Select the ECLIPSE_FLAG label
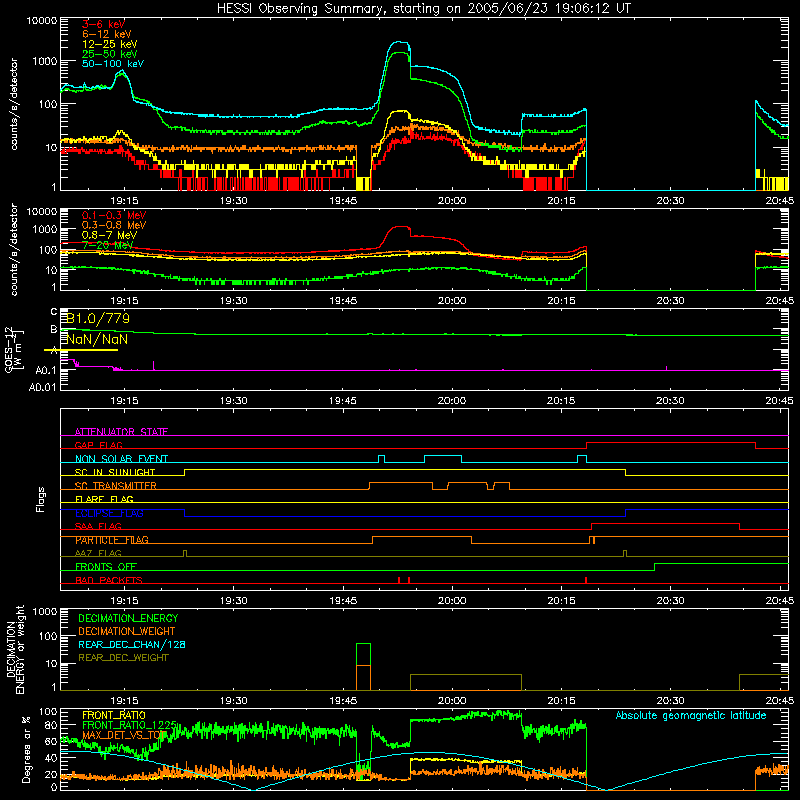The width and height of the screenshot is (800, 800). pyautogui.click(x=109, y=513)
